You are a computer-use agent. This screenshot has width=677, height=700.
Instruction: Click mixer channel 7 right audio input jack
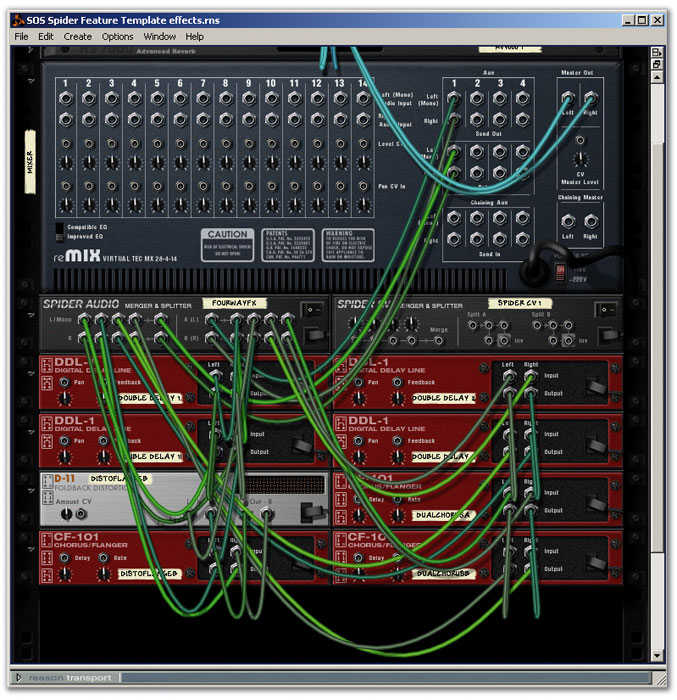point(203,120)
